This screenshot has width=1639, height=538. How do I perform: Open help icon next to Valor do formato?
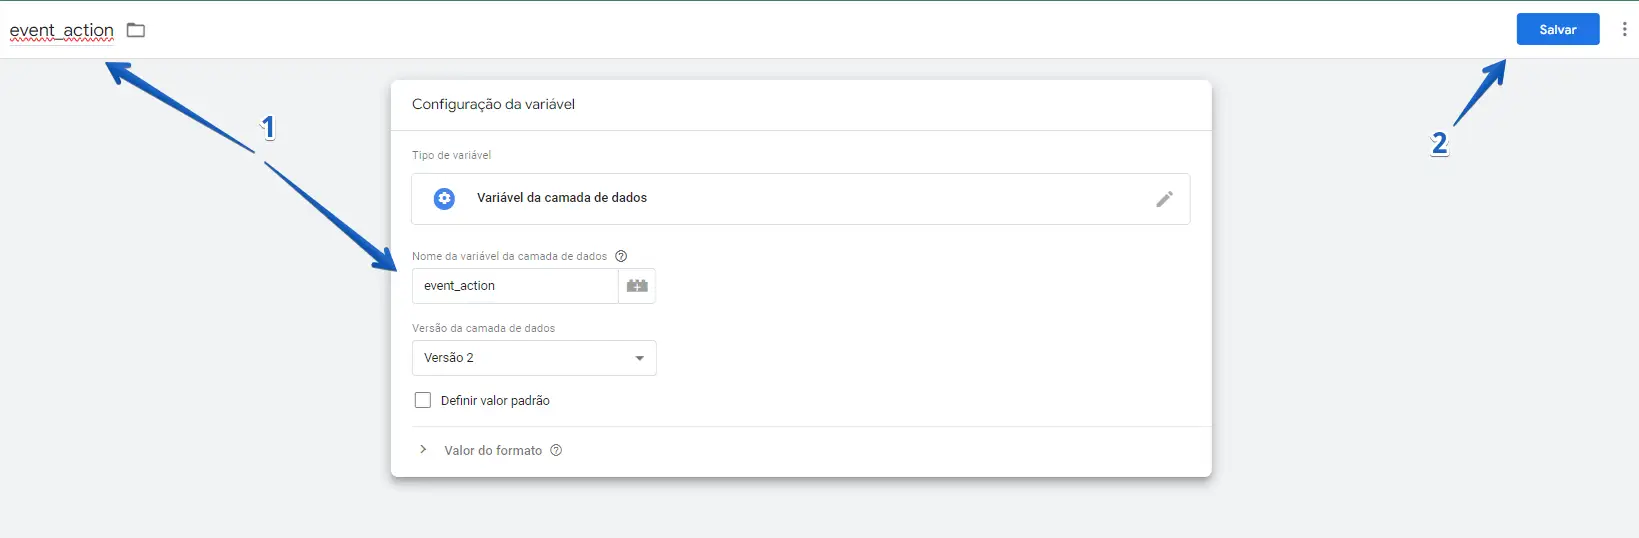click(x=556, y=450)
